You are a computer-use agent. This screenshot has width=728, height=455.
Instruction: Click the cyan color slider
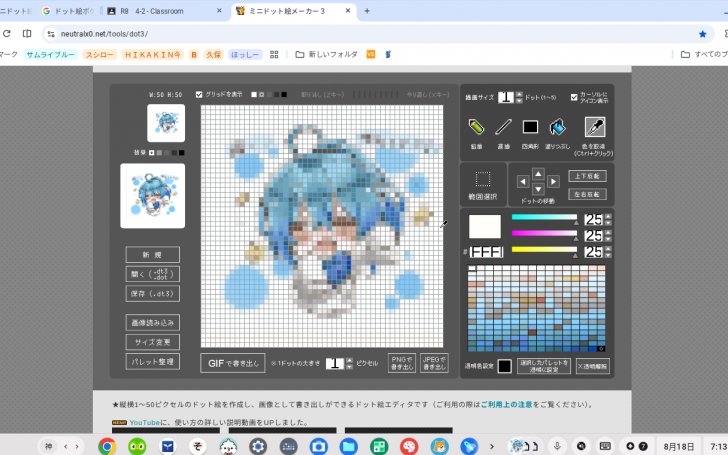point(544,217)
